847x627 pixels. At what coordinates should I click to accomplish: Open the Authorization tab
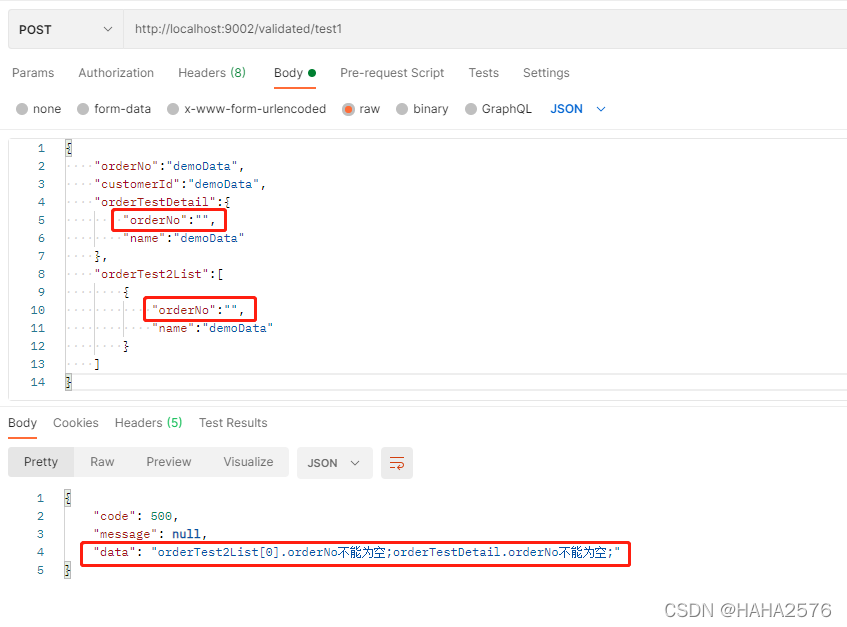coord(116,73)
